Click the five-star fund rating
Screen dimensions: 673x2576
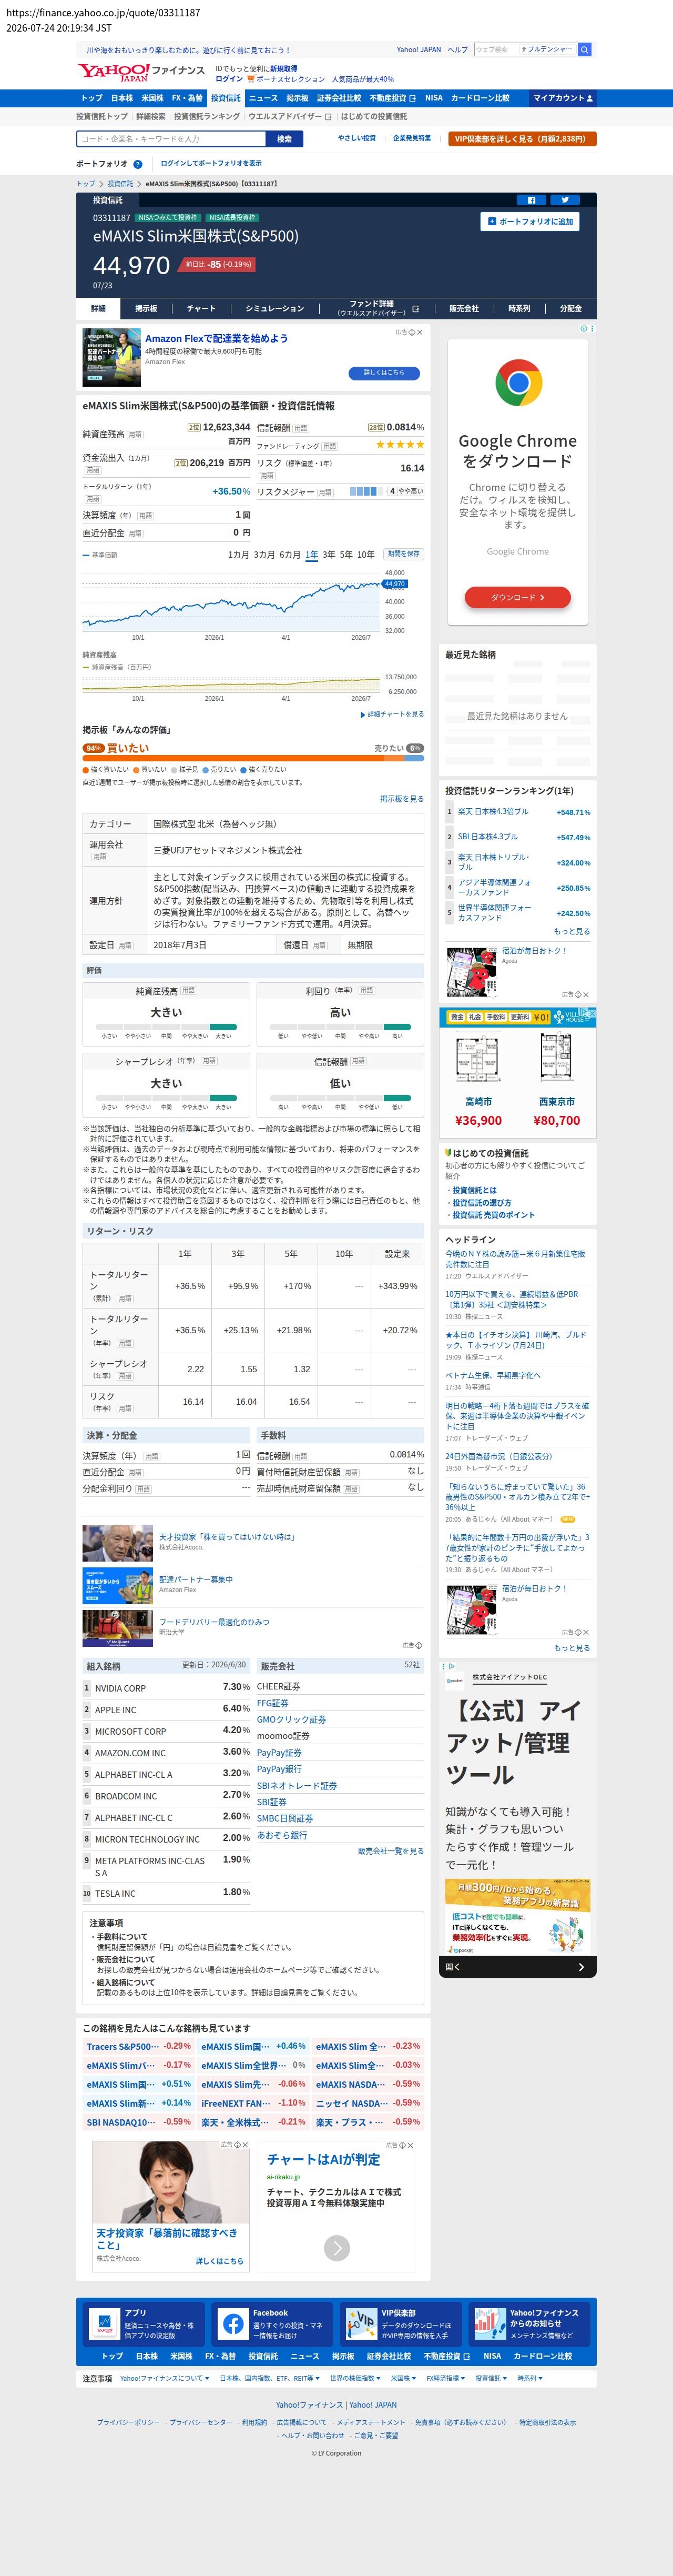(400, 445)
